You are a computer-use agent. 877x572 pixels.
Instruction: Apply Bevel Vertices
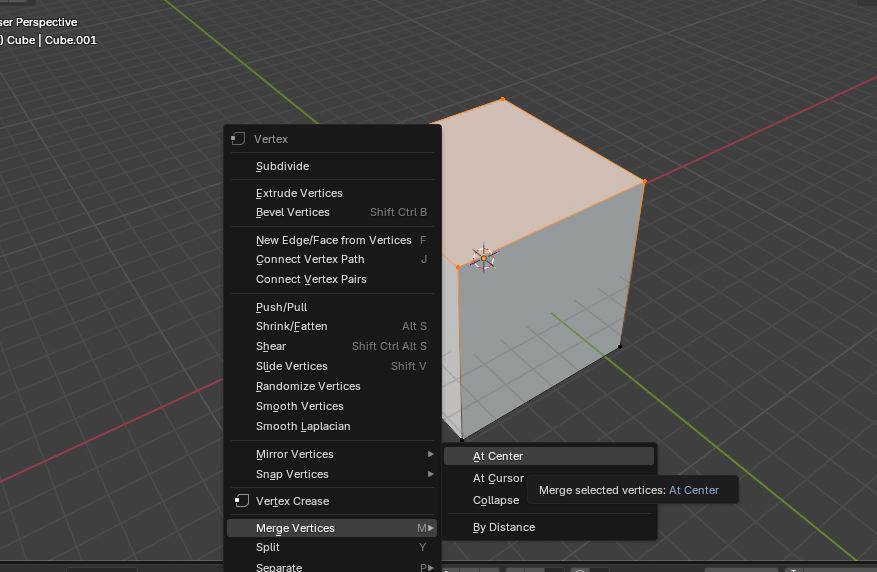point(292,212)
